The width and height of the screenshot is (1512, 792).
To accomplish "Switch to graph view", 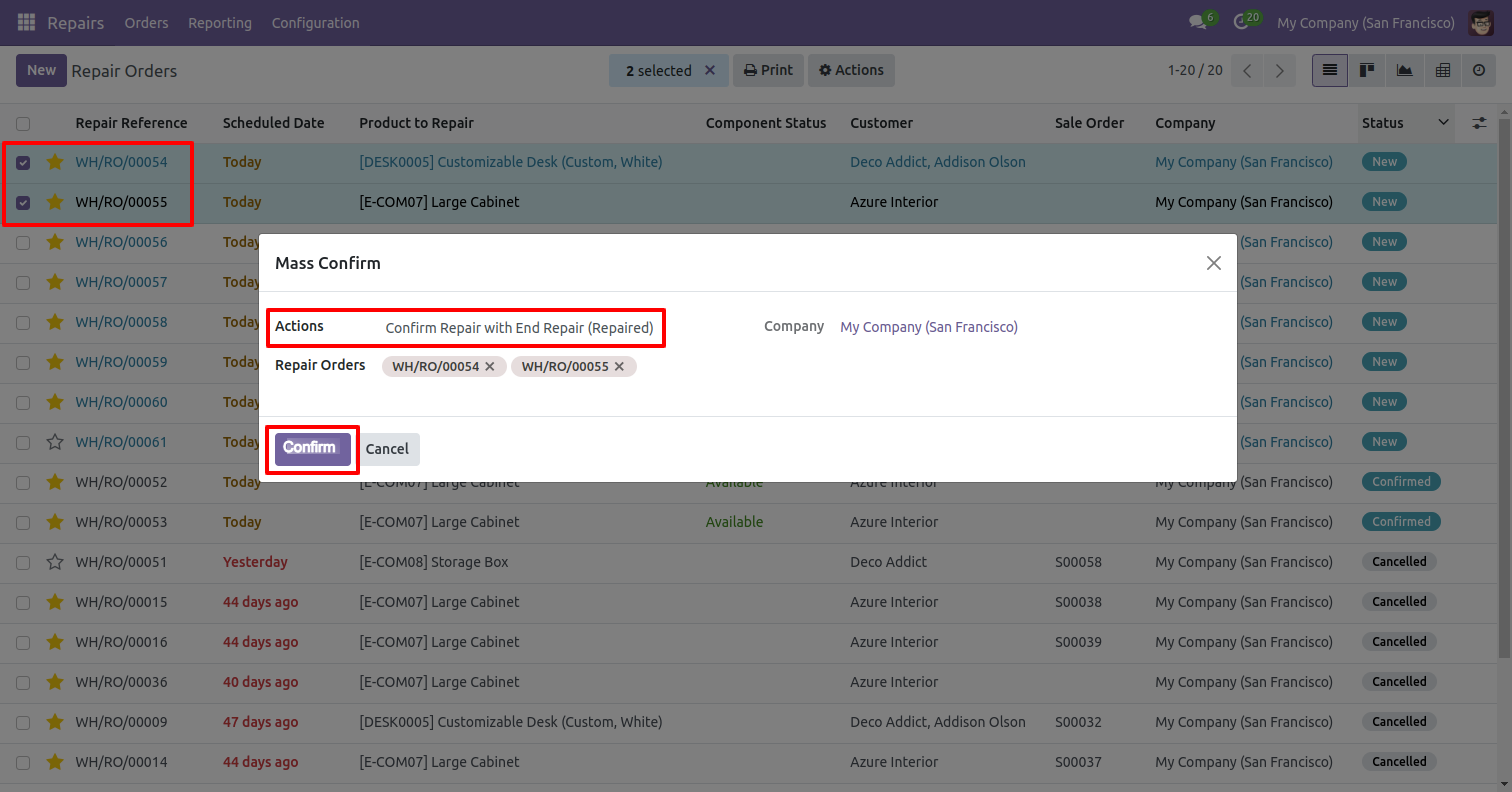I will click(1404, 70).
